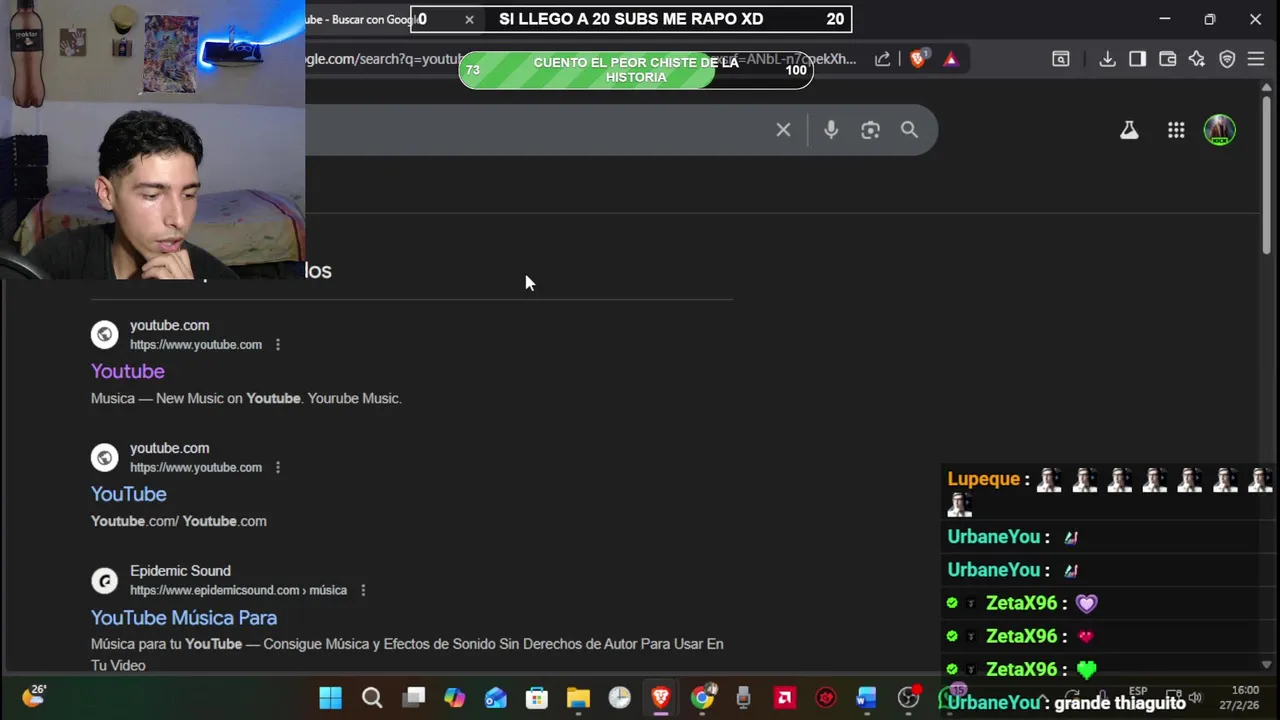The height and width of the screenshot is (720, 1280).
Task: Close the Buscar con Google tab
Action: (469, 19)
